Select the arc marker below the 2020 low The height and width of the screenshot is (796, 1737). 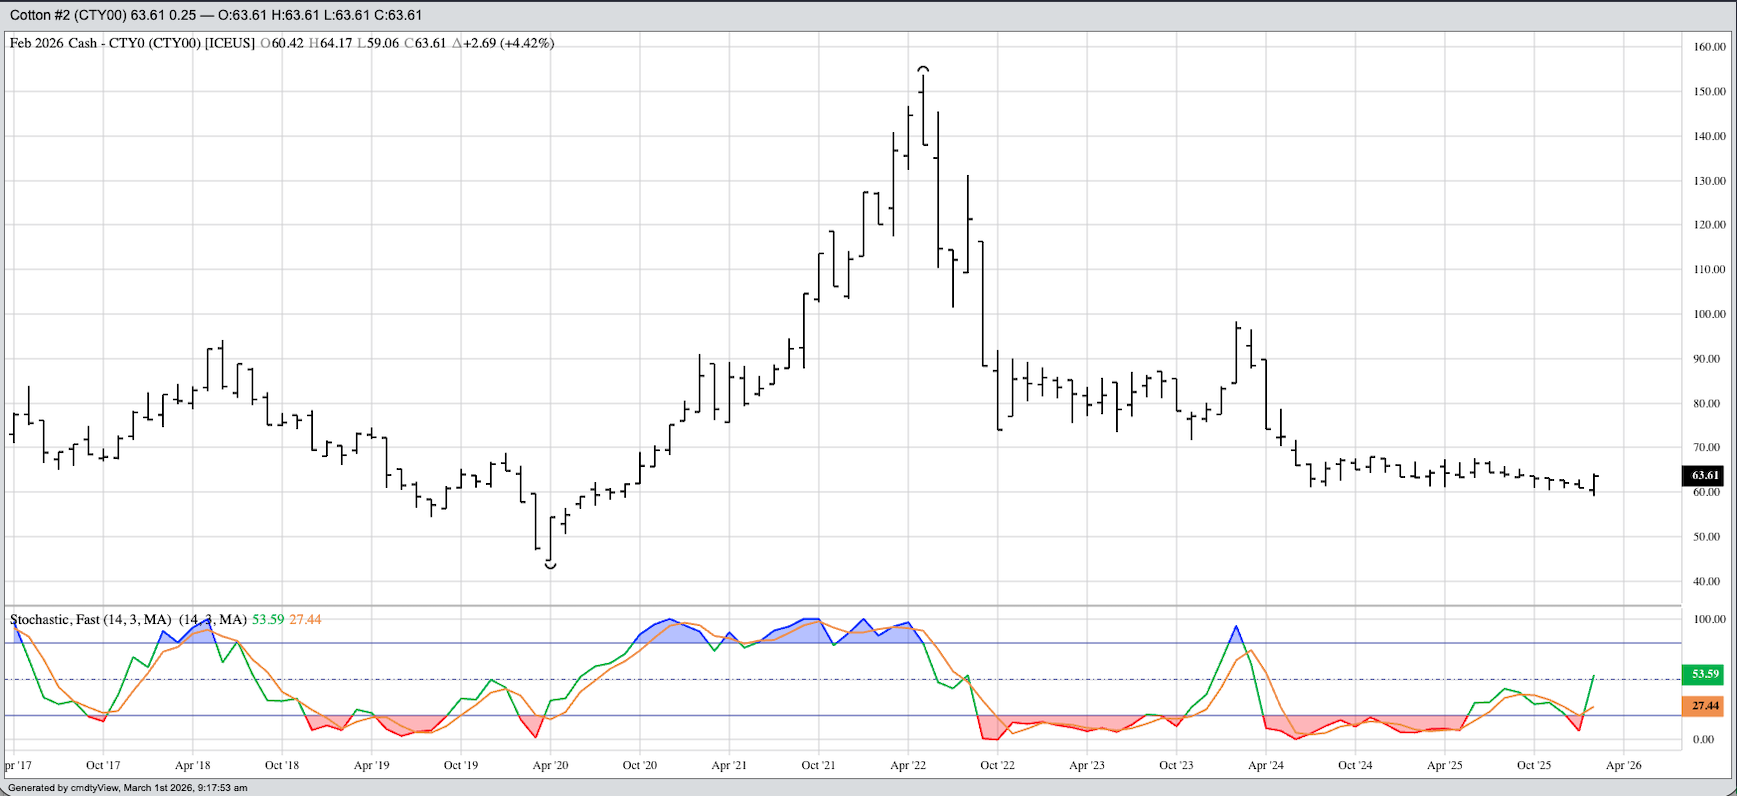(x=550, y=566)
